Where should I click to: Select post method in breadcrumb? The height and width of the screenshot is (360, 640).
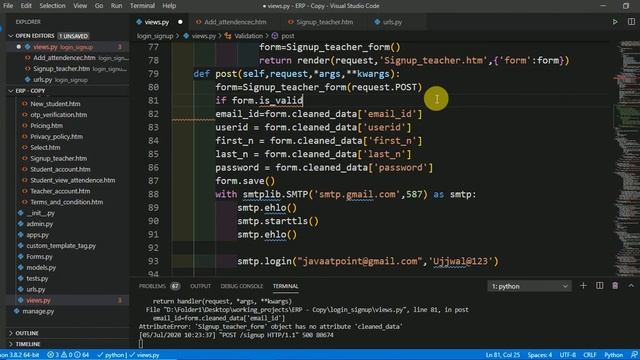click(x=287, y=36)
